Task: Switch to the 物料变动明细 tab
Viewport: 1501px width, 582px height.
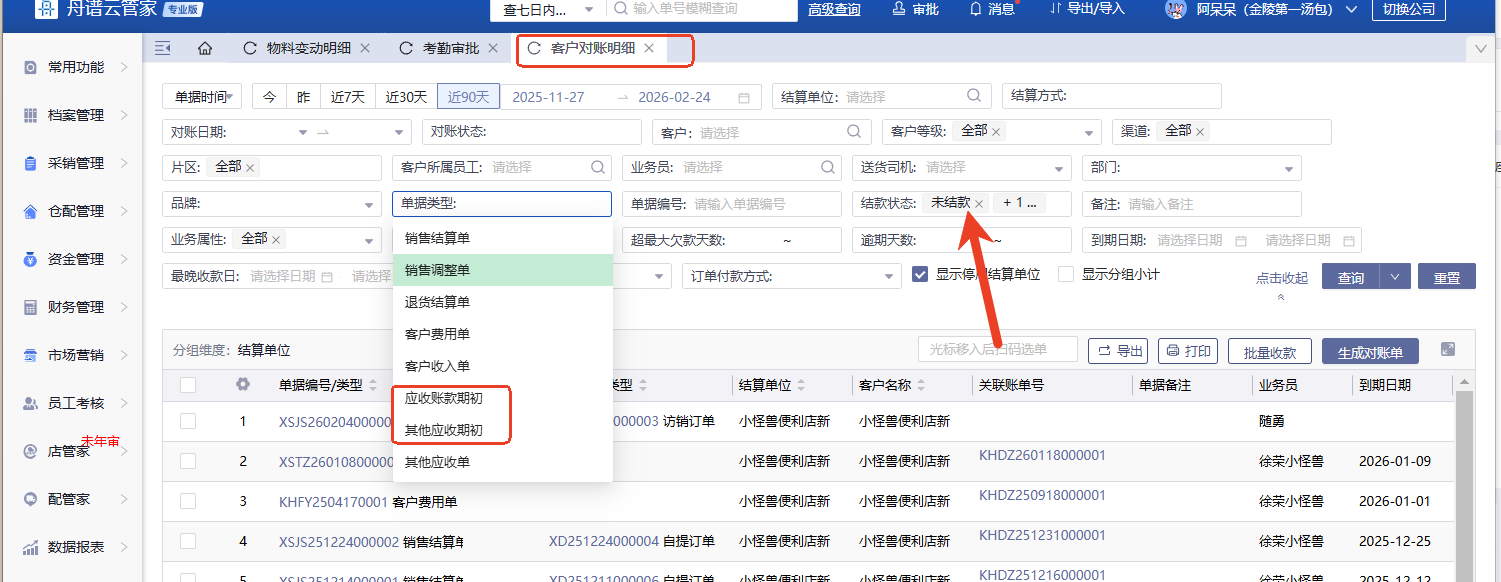Action: [308, 48]
